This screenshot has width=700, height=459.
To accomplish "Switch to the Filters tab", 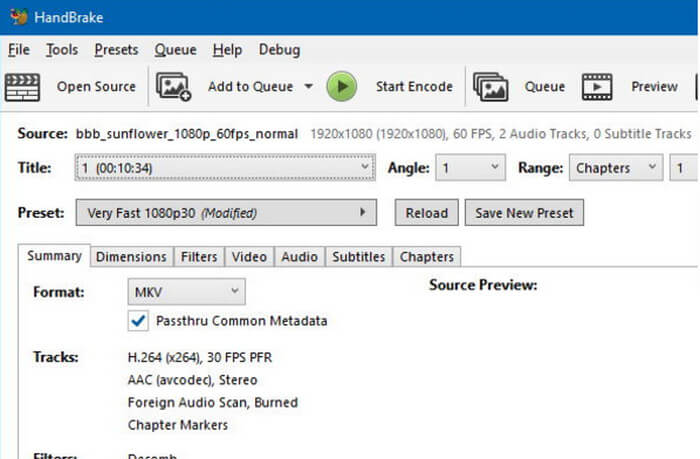I will [x=199, y=257].
